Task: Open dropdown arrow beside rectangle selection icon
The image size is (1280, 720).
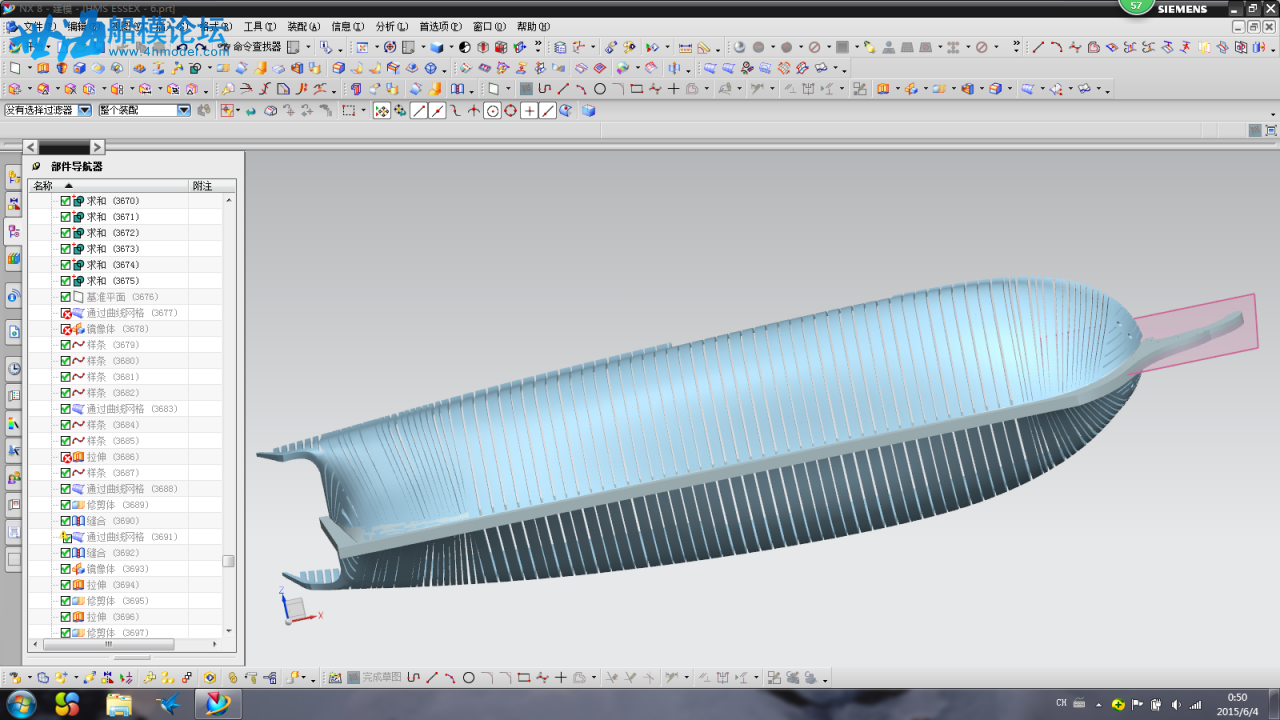Action: pyautogui.click(x=363, y=110)
